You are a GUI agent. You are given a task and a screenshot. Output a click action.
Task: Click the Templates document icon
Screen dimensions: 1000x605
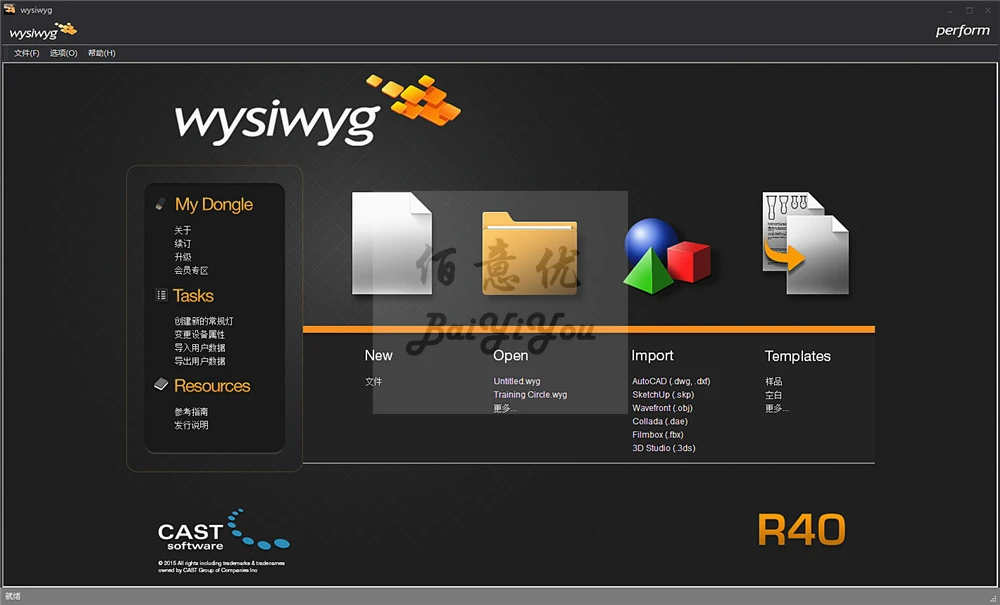tap(805, 244)
